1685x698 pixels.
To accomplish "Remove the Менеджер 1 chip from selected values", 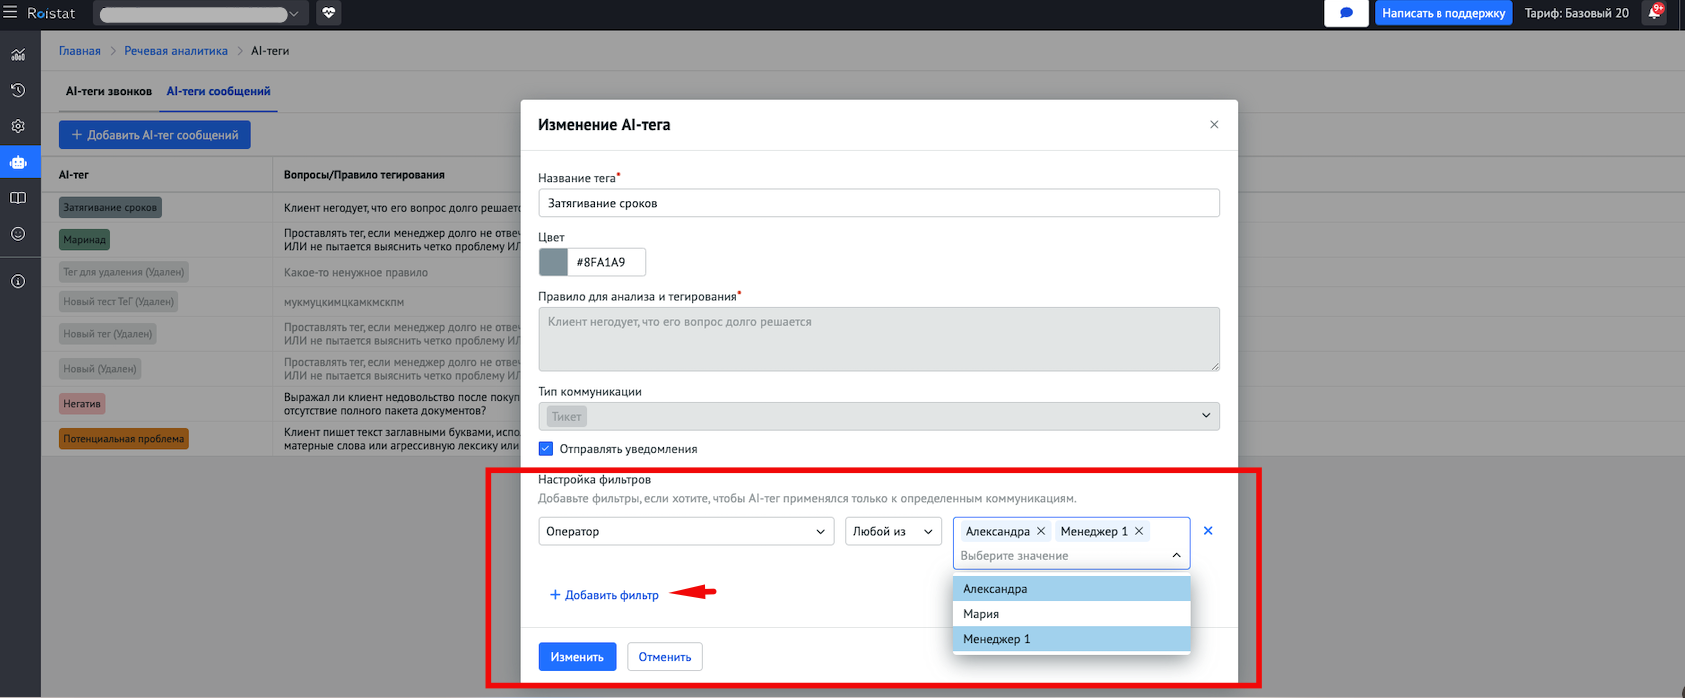I will (1139, 531).
